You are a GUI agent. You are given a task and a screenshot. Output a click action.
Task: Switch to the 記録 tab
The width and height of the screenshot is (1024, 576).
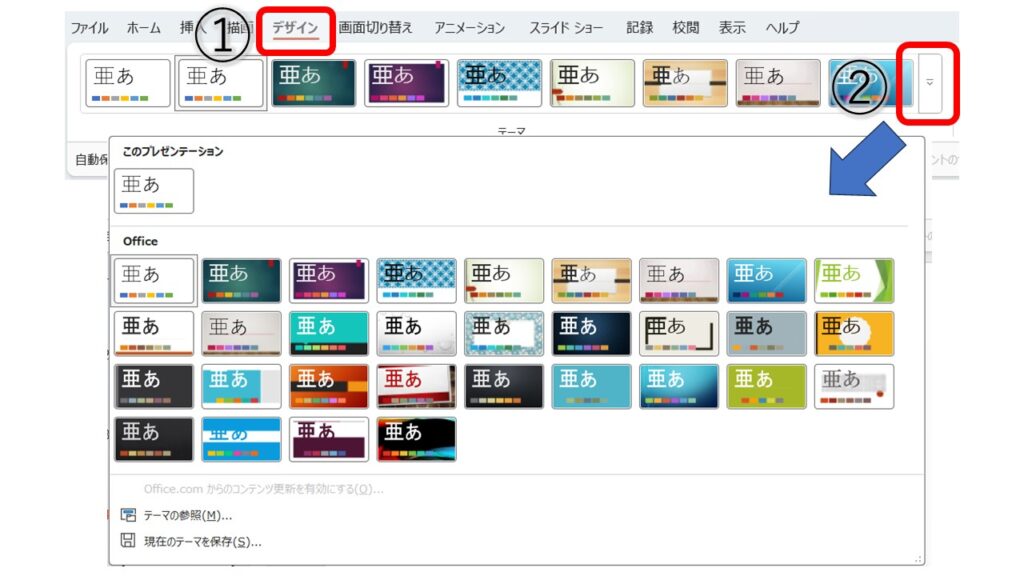(x=639, y=28)
